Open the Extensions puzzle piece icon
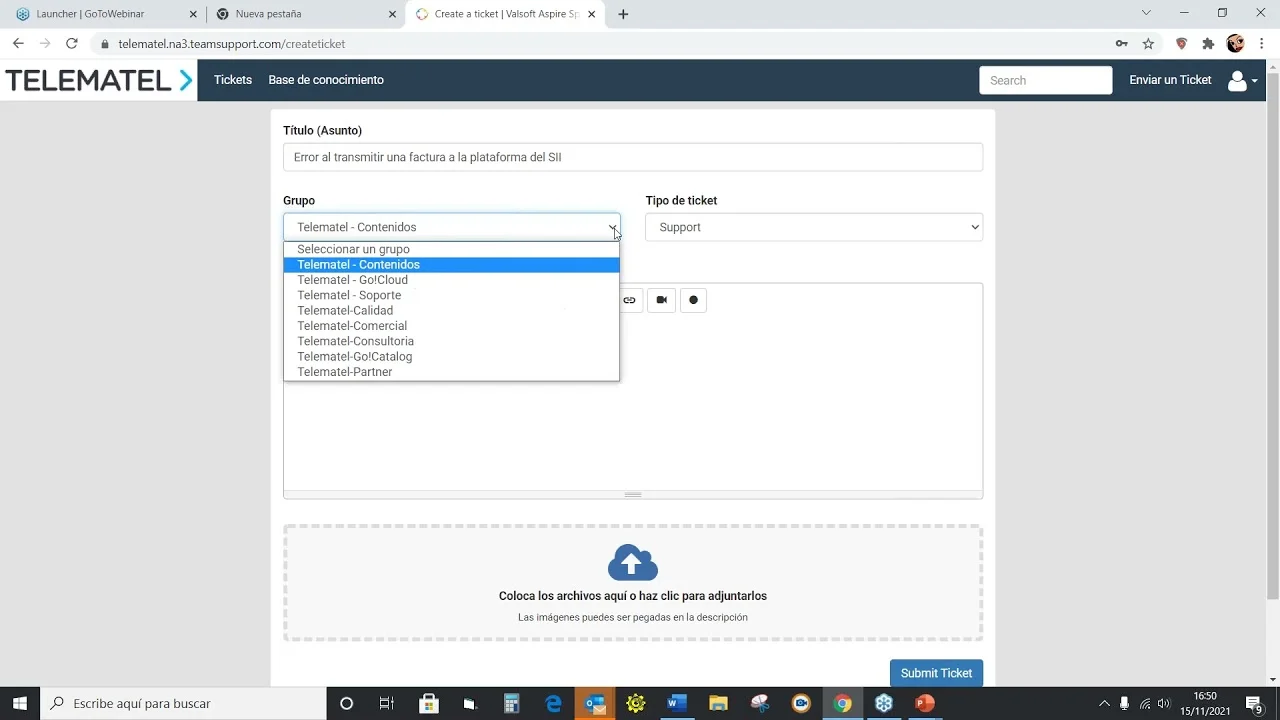 1208,44
